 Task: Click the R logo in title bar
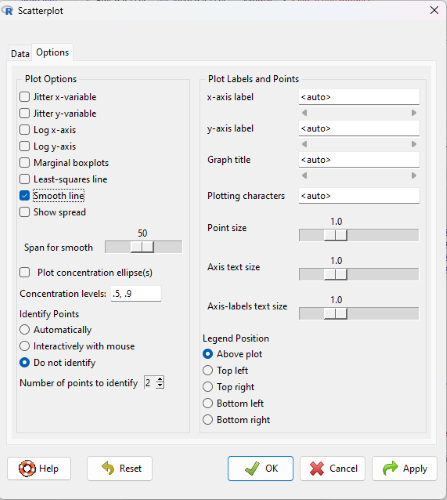[8, 11]
